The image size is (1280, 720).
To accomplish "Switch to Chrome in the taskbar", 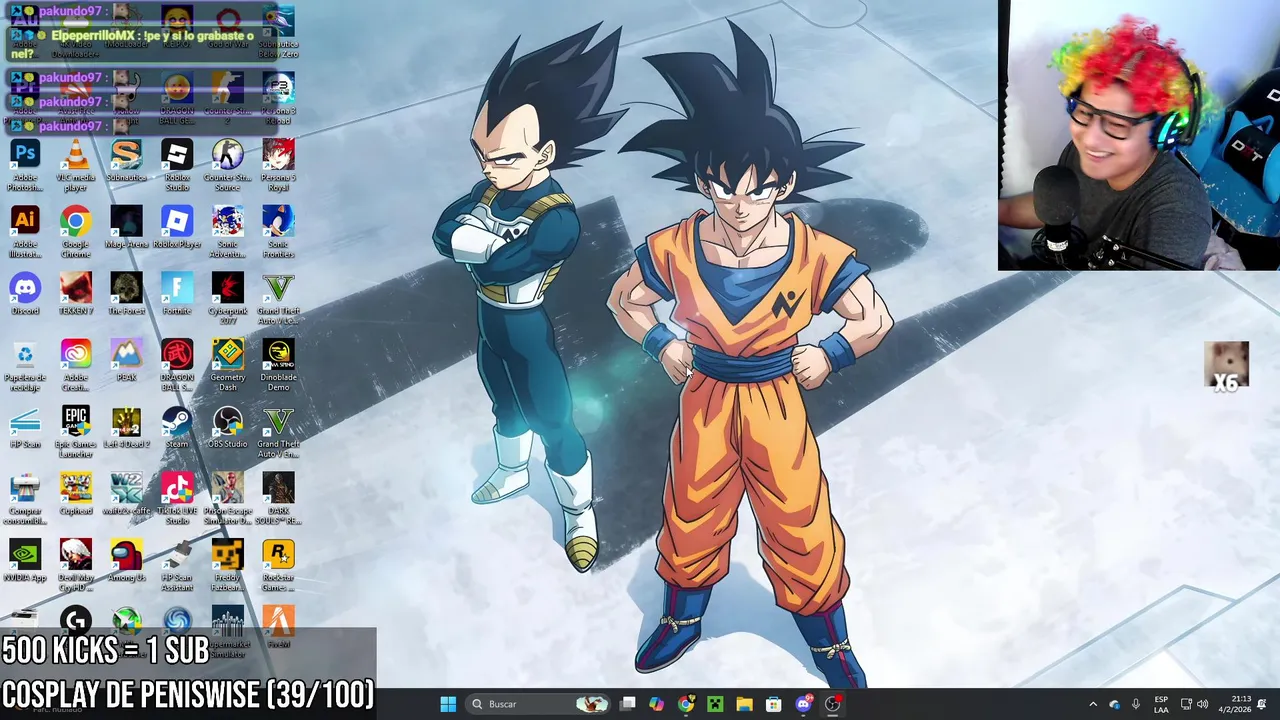I will pos(685,704).
